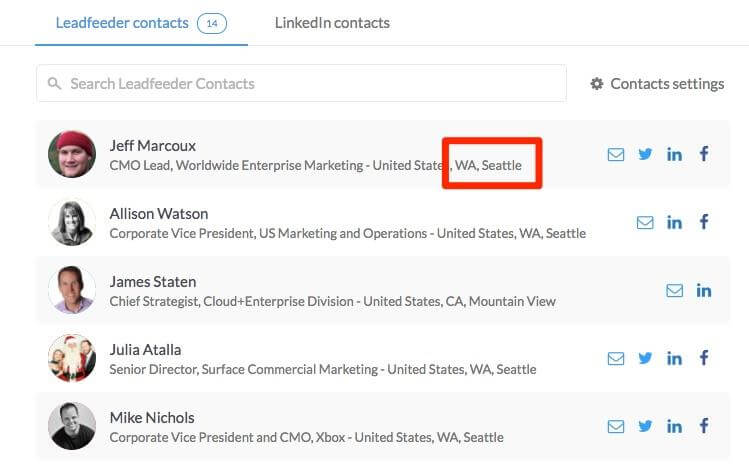Image resolution: width=749 pixels, height=471 pixels.
Task: Email Jeff Marcoux via envelope icon
Action: [616, 154]
